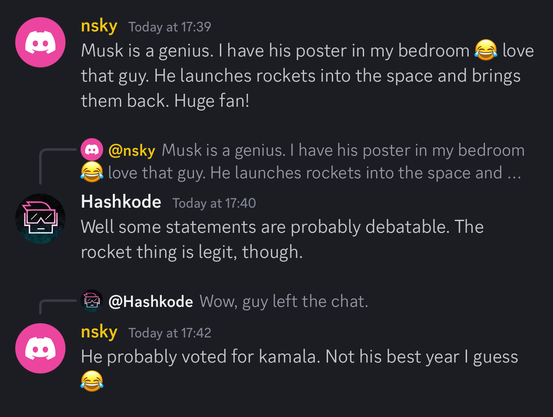Click the 'Today at 17:39' timestamp

(170, 27)
